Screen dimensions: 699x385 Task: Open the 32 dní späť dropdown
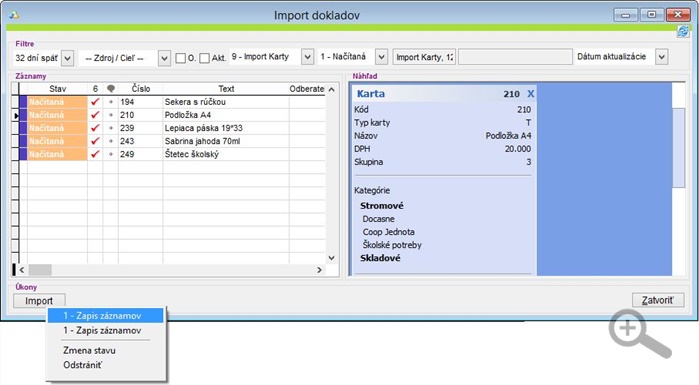click(x=67, y=58)
